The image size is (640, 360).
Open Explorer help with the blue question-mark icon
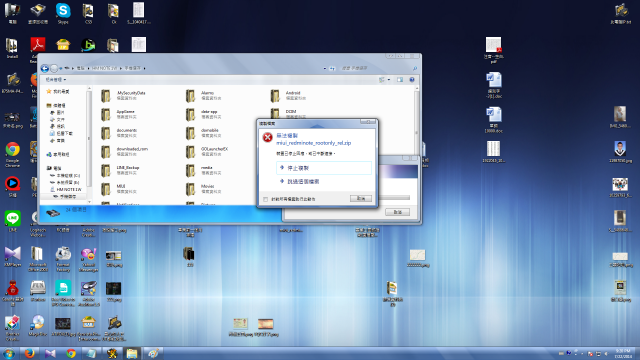(x=412, y=80)
